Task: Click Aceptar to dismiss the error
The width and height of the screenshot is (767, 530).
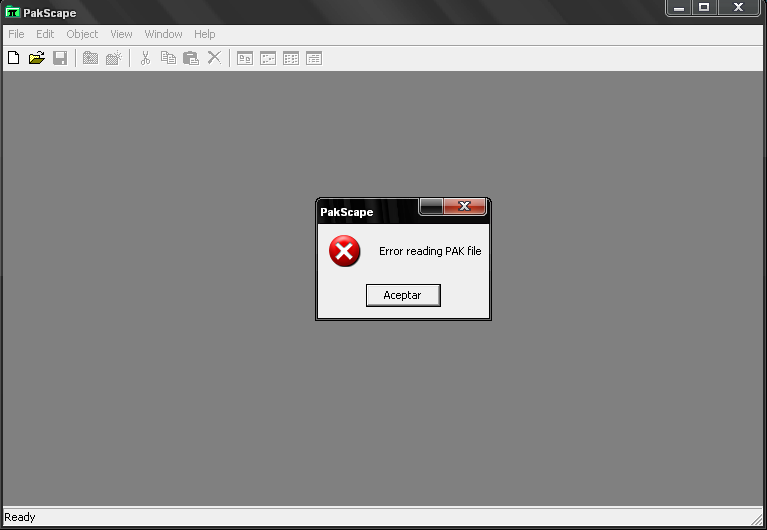Action: click(x=403, y=295)
